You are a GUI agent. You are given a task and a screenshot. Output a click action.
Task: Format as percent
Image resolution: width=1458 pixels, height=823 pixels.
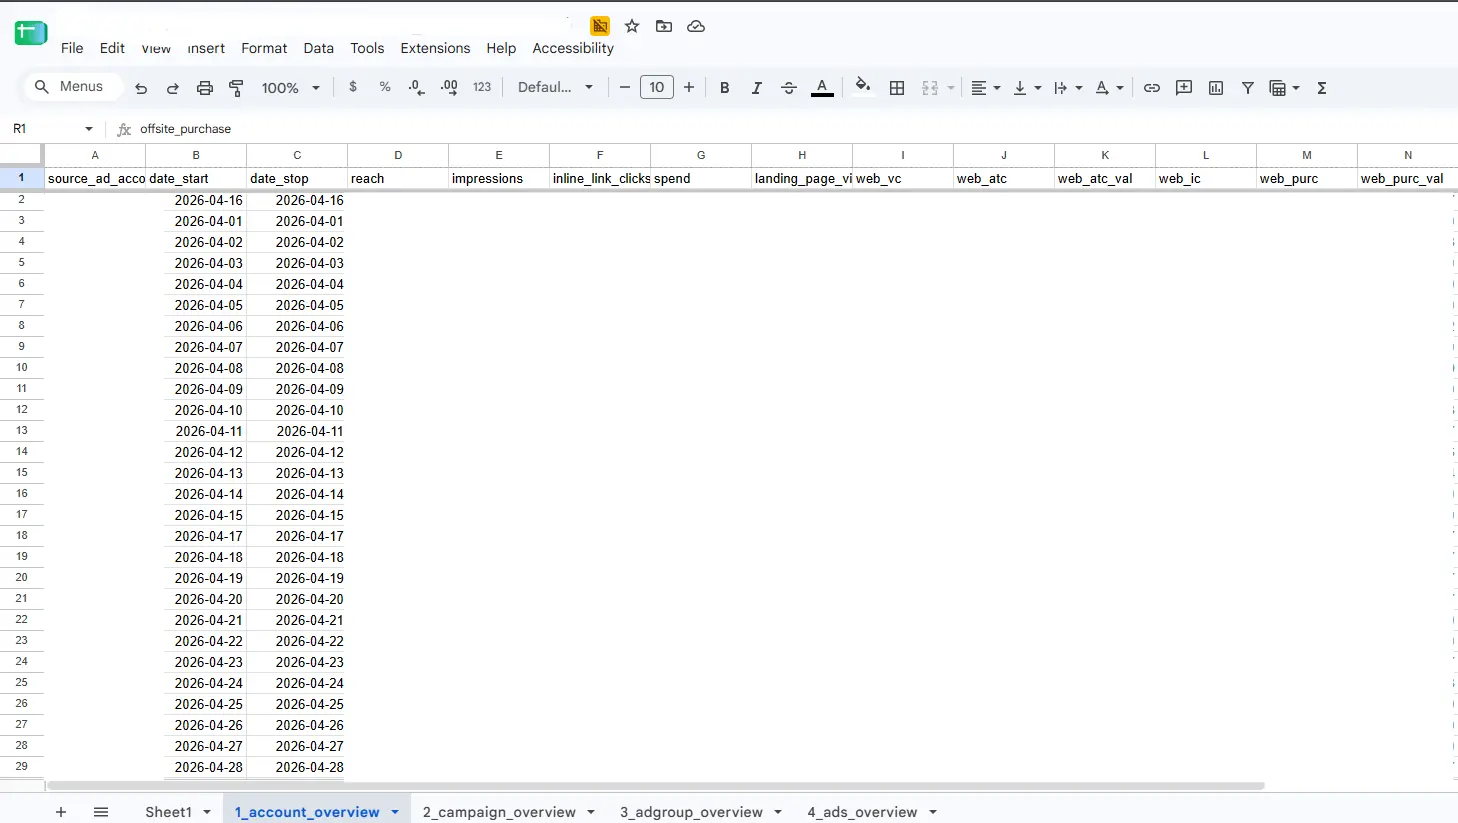coord(385,87)
